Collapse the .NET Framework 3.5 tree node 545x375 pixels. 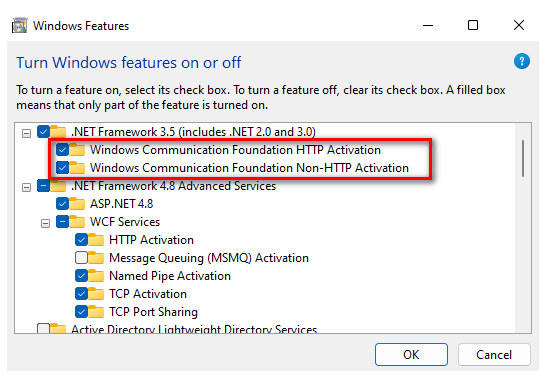coord(26,133)
